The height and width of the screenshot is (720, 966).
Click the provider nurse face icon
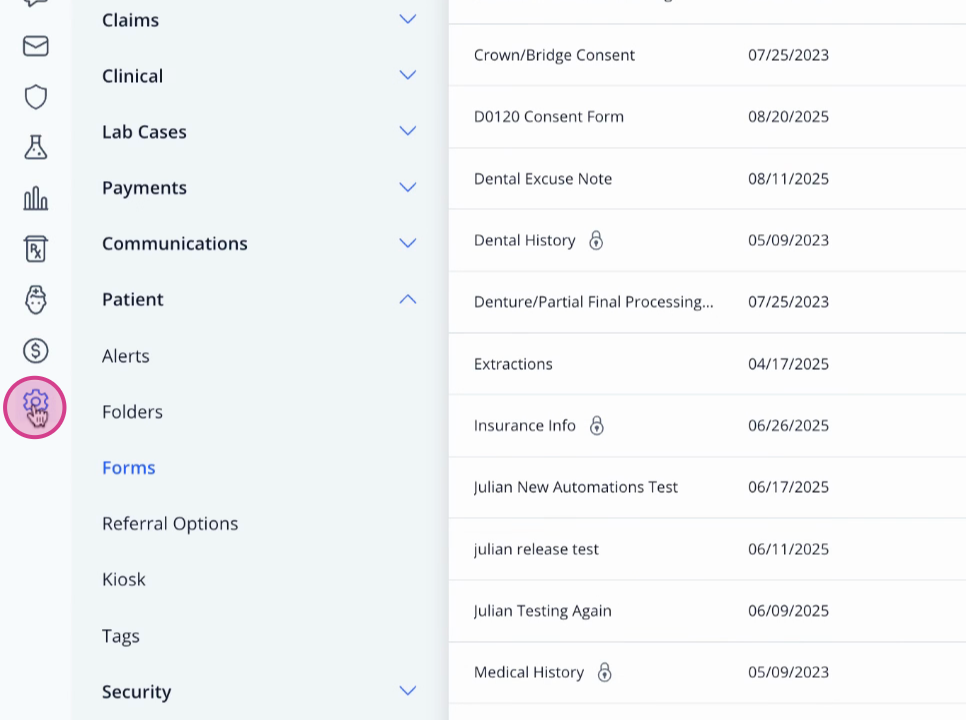(x=36, y=300)
